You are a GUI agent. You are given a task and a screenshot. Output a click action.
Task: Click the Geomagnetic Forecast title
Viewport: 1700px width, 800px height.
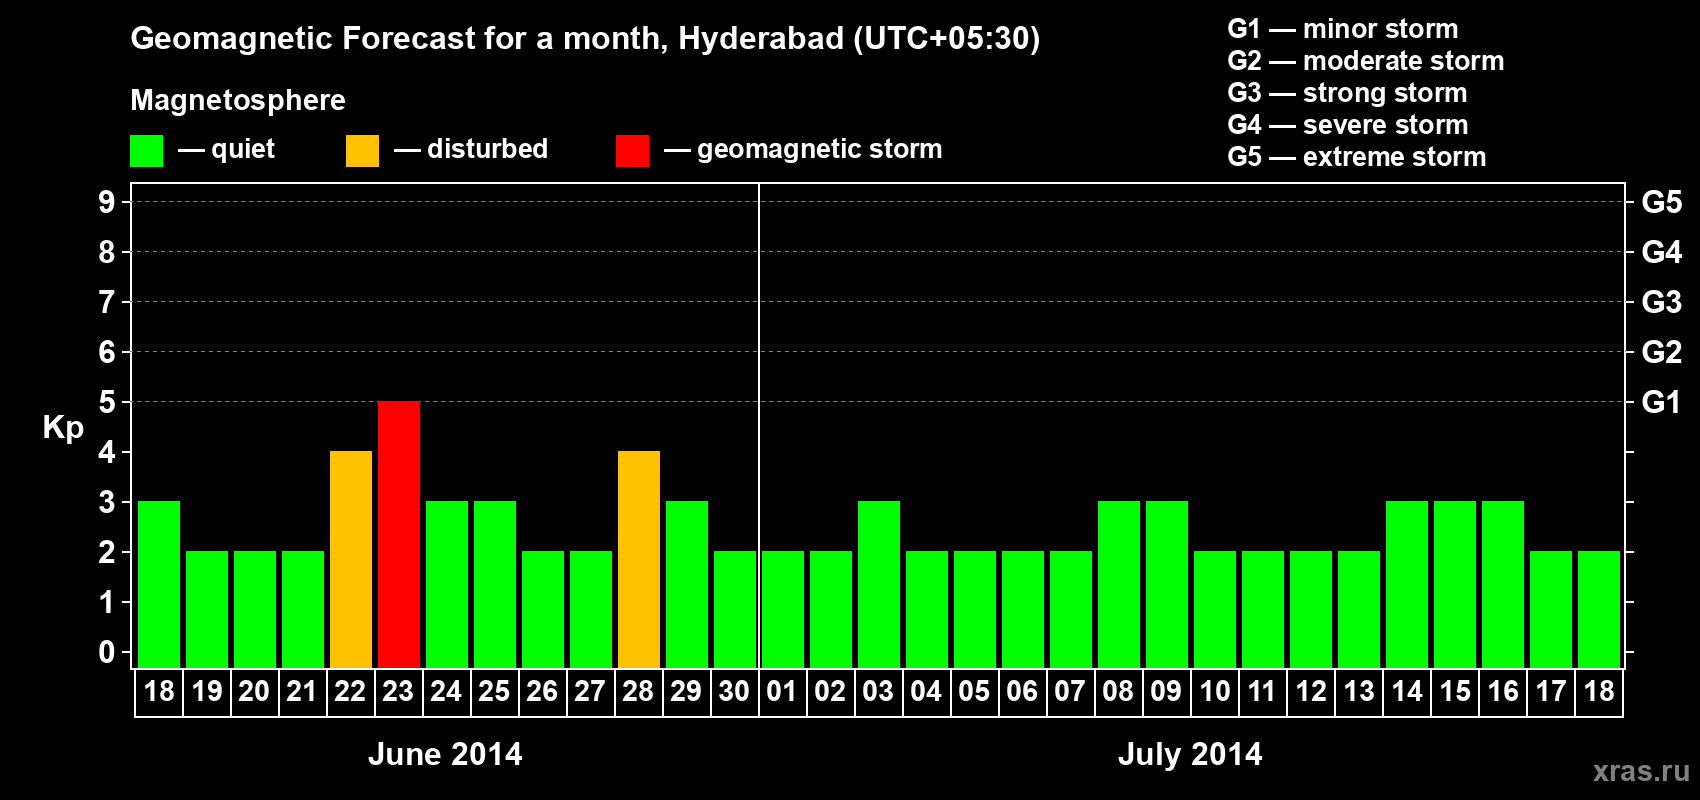point(585,39)
